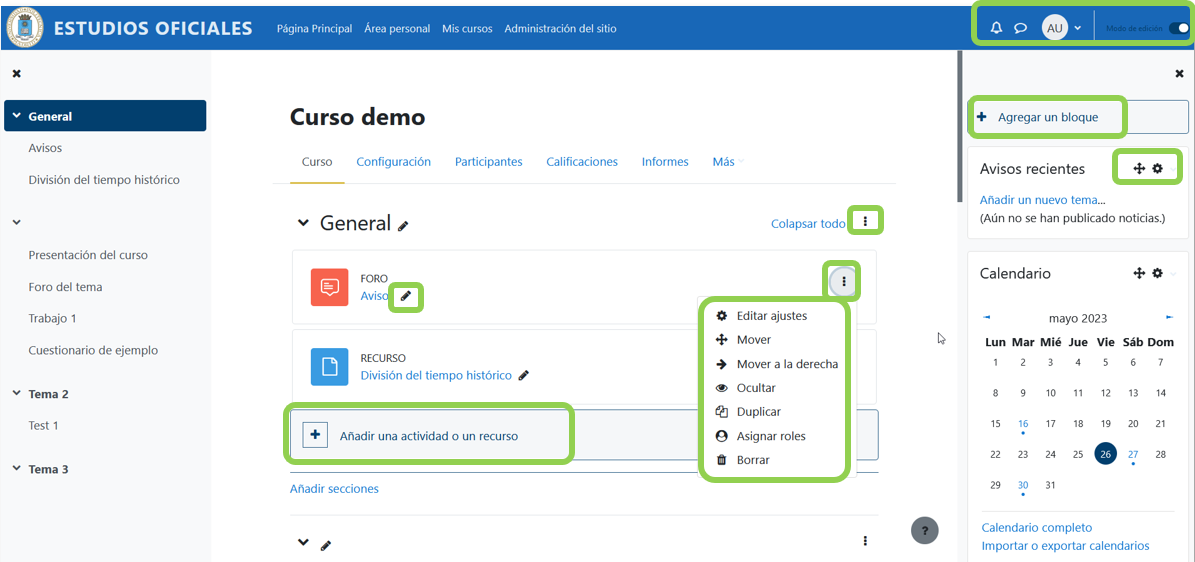Open three-dot menu beside Colapsar todo

pos(865,222)
